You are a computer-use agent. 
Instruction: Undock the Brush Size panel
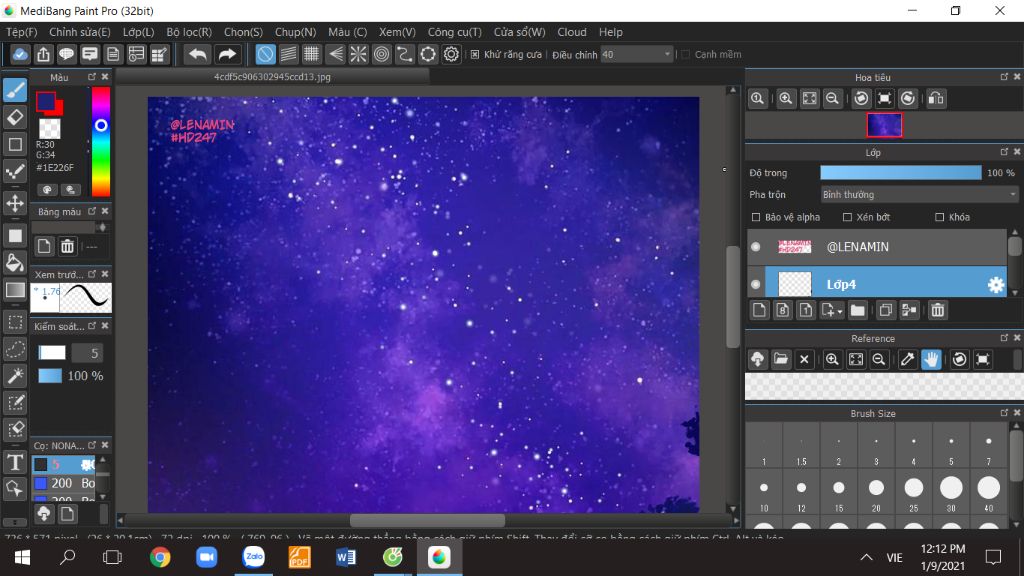click(x=1004, y=413)
